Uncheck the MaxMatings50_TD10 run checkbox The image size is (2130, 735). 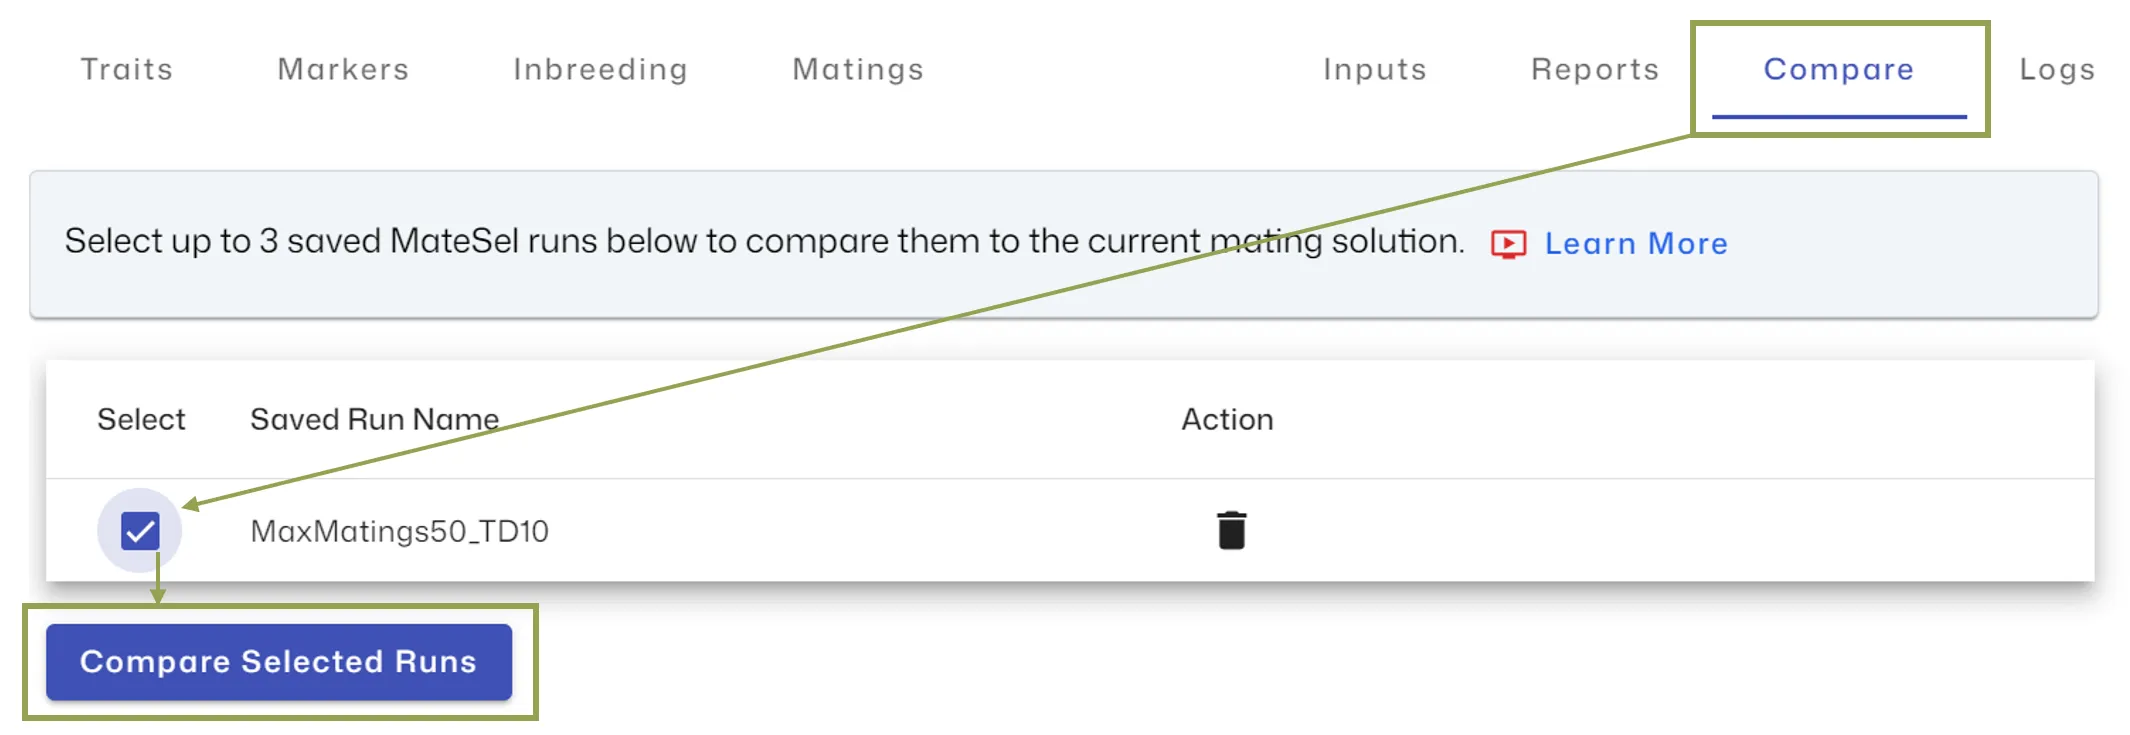140,531
